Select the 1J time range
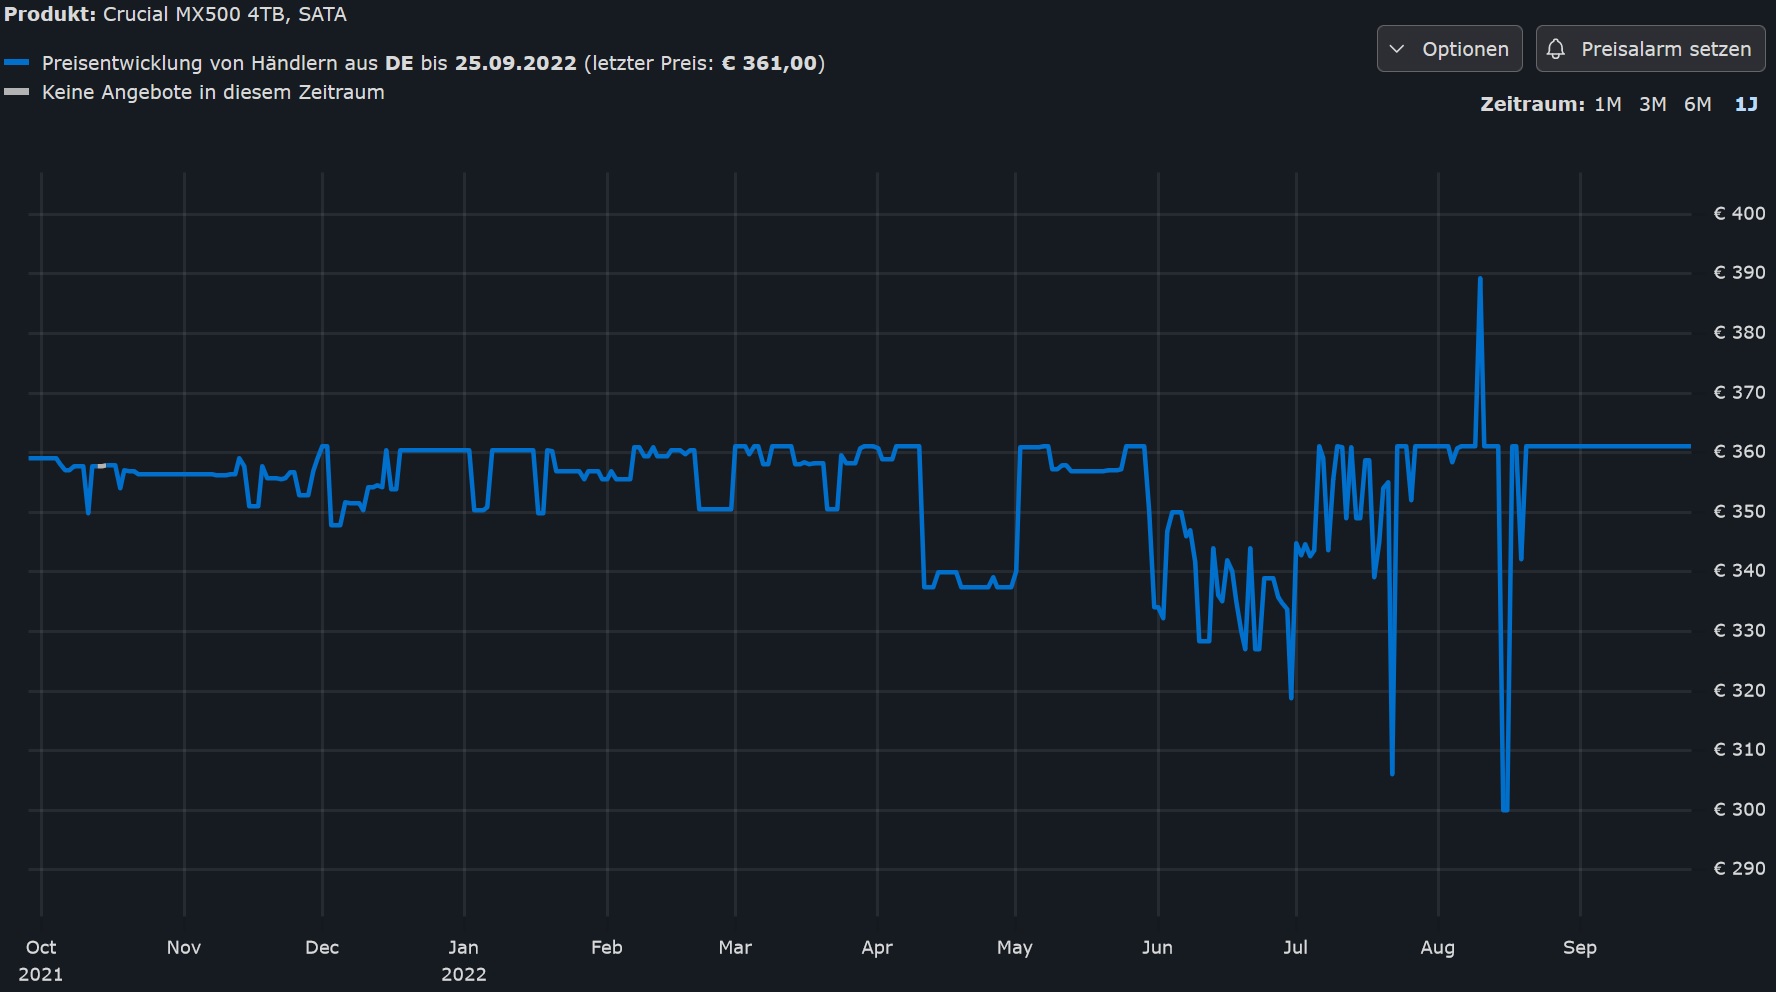Image resolution: width=1776 pixels, height=992 pixels. 1746,104
